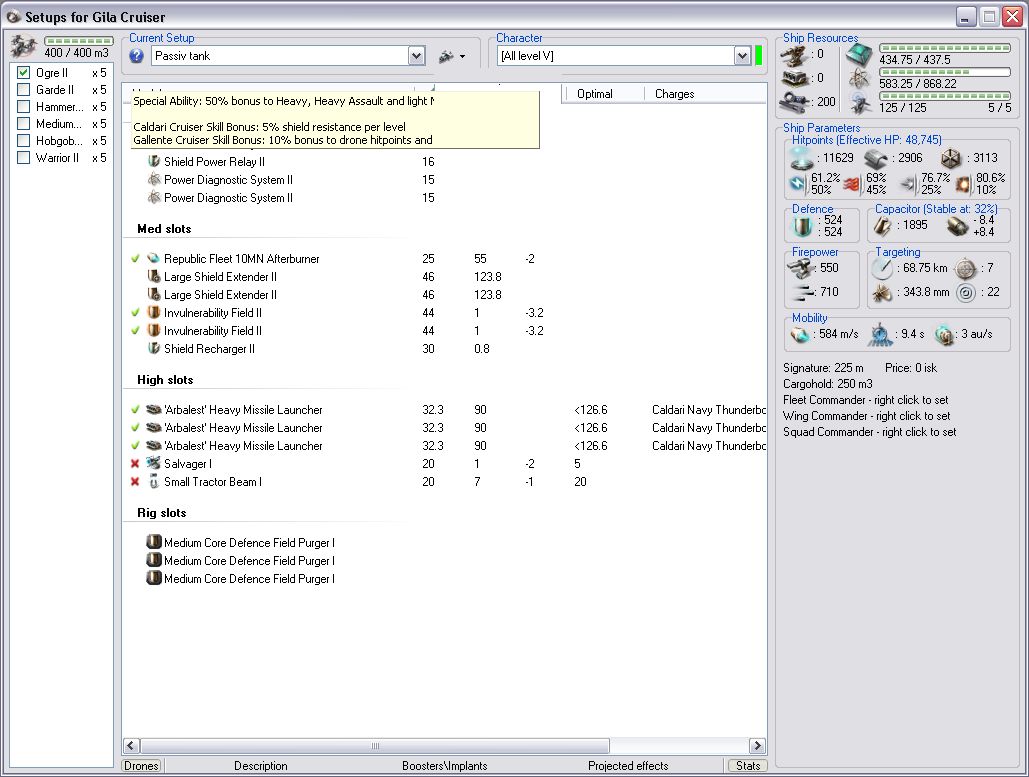
Task: Click the armor hitpoints 2906 icon
Action: [876, 159]
